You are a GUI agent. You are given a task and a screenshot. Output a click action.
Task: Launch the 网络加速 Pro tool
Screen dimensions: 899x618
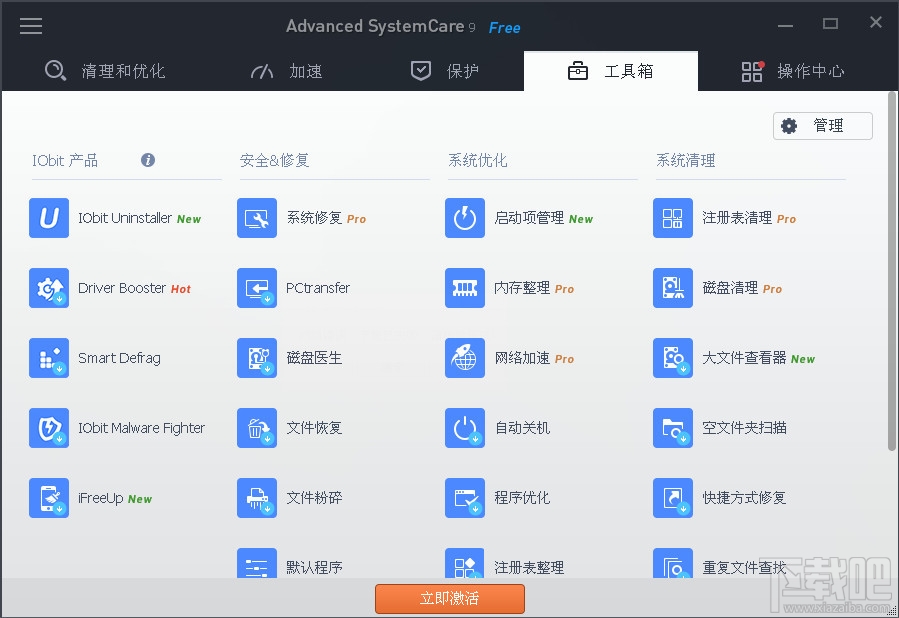coord(520,358)
